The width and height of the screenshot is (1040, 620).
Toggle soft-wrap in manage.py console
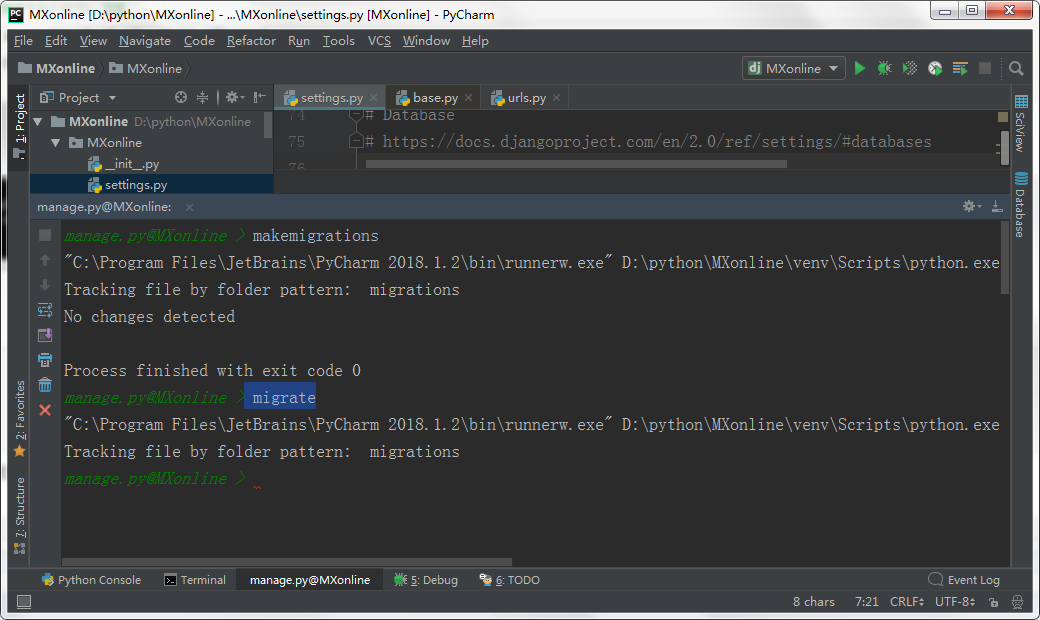click(x=45, y=310)
